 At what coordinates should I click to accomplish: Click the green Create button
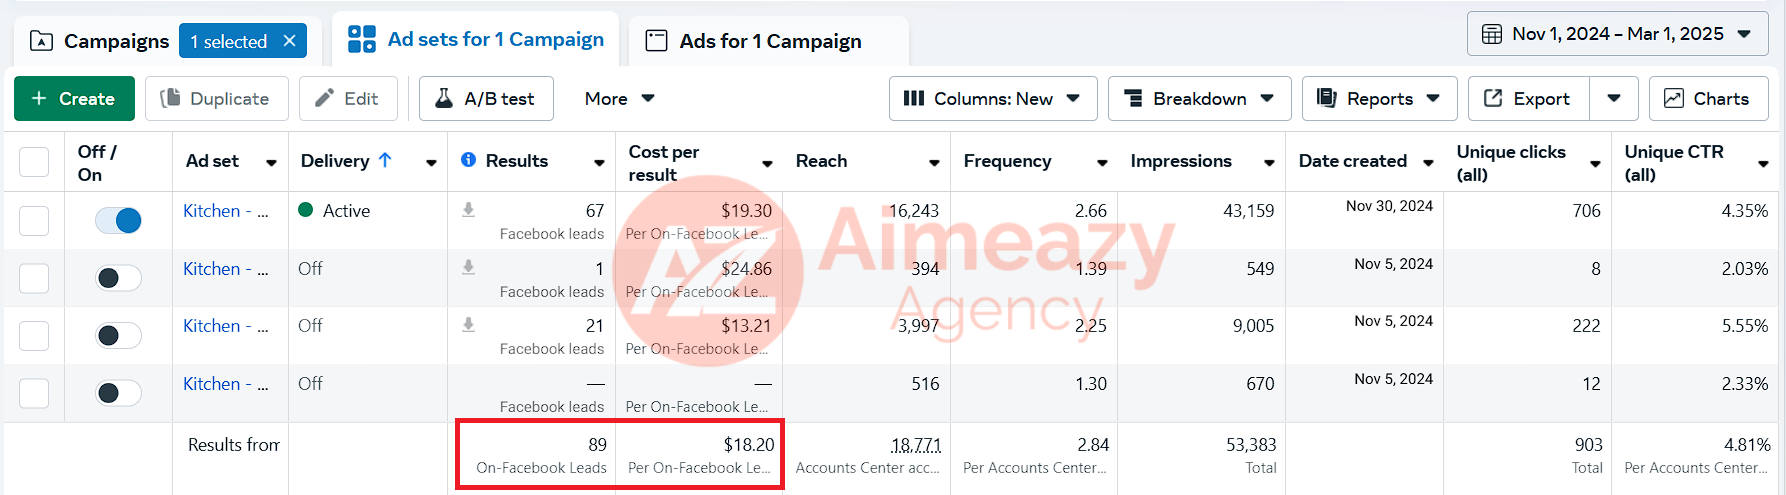pos(74,98)
